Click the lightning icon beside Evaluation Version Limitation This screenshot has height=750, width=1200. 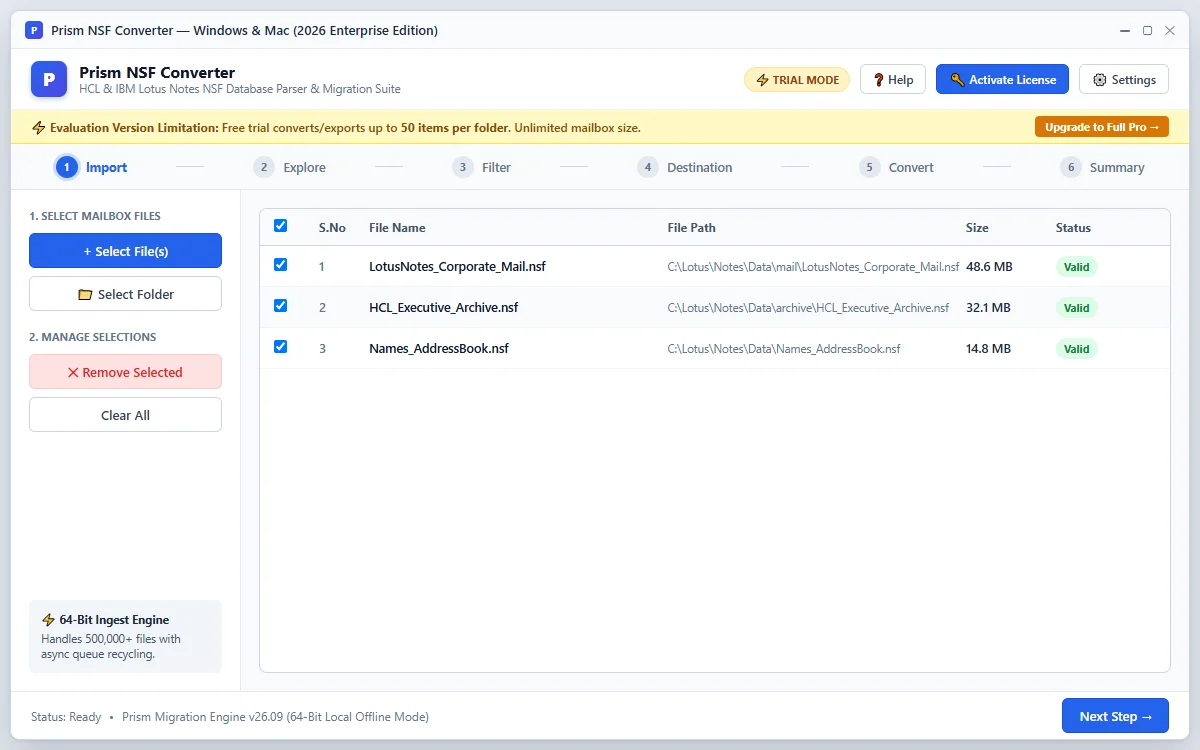click(39, 128)
